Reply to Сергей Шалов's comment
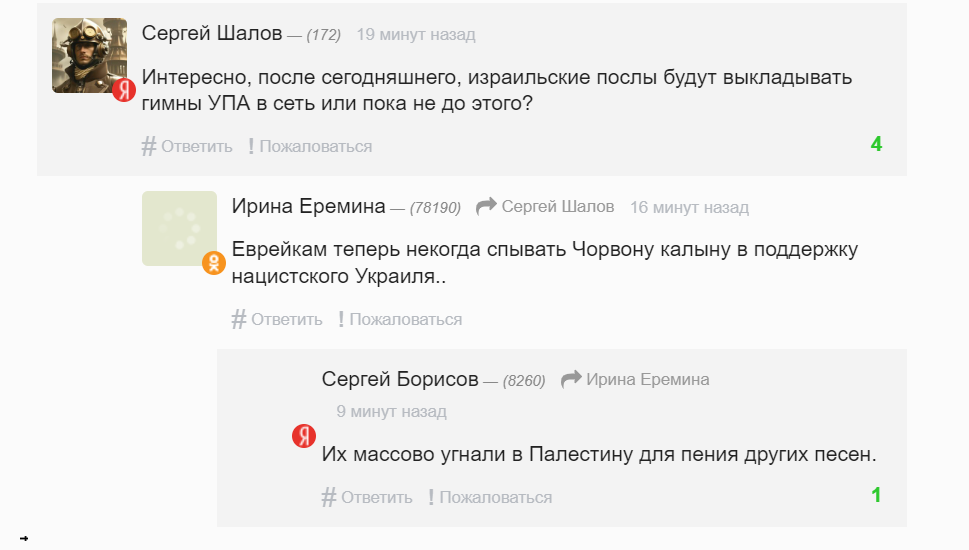This screenshot has width=969, height=550. click(196, 146)
